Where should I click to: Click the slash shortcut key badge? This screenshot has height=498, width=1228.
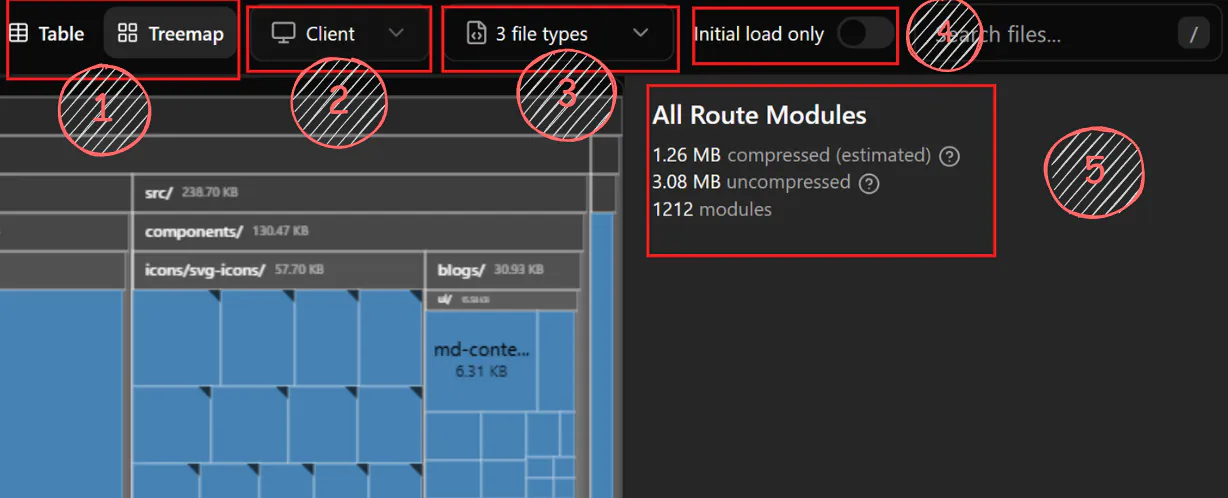pyautogui.click(x=1193, y=35)
